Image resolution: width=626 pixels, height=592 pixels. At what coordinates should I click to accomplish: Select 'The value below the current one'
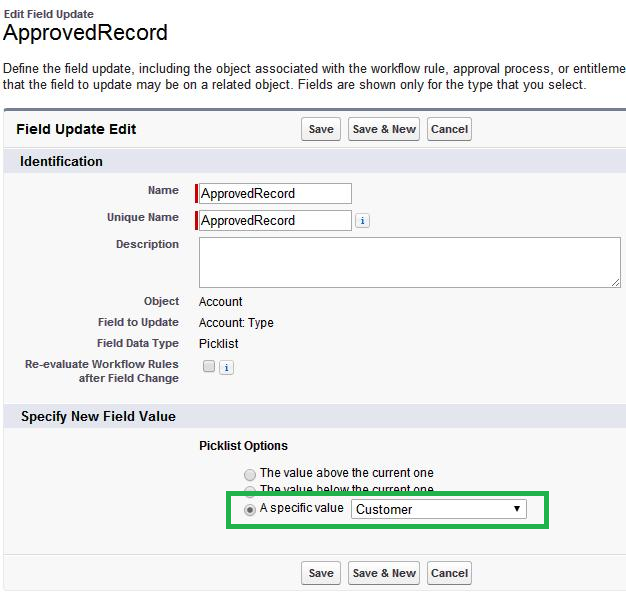250,491
